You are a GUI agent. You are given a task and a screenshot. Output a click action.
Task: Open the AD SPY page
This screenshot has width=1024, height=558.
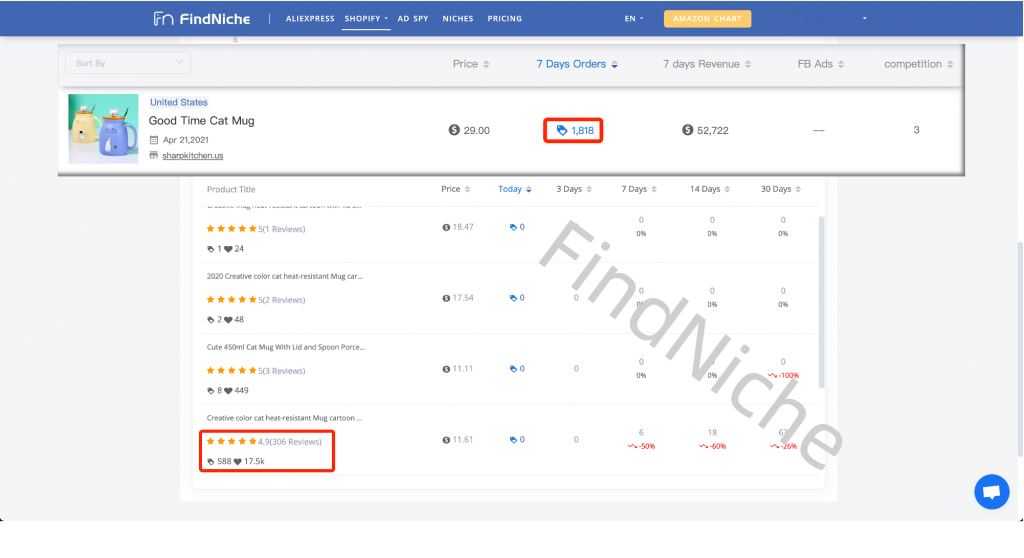pyautogui.click(x=413, y=19)
